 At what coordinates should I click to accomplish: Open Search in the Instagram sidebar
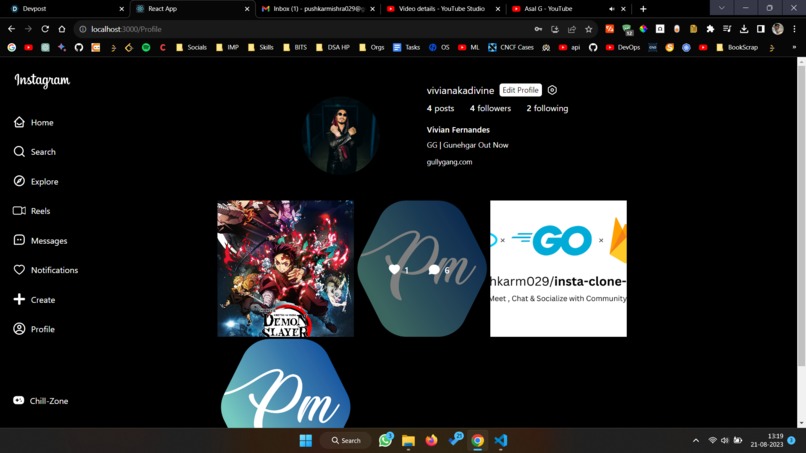[x=34, y=152]
